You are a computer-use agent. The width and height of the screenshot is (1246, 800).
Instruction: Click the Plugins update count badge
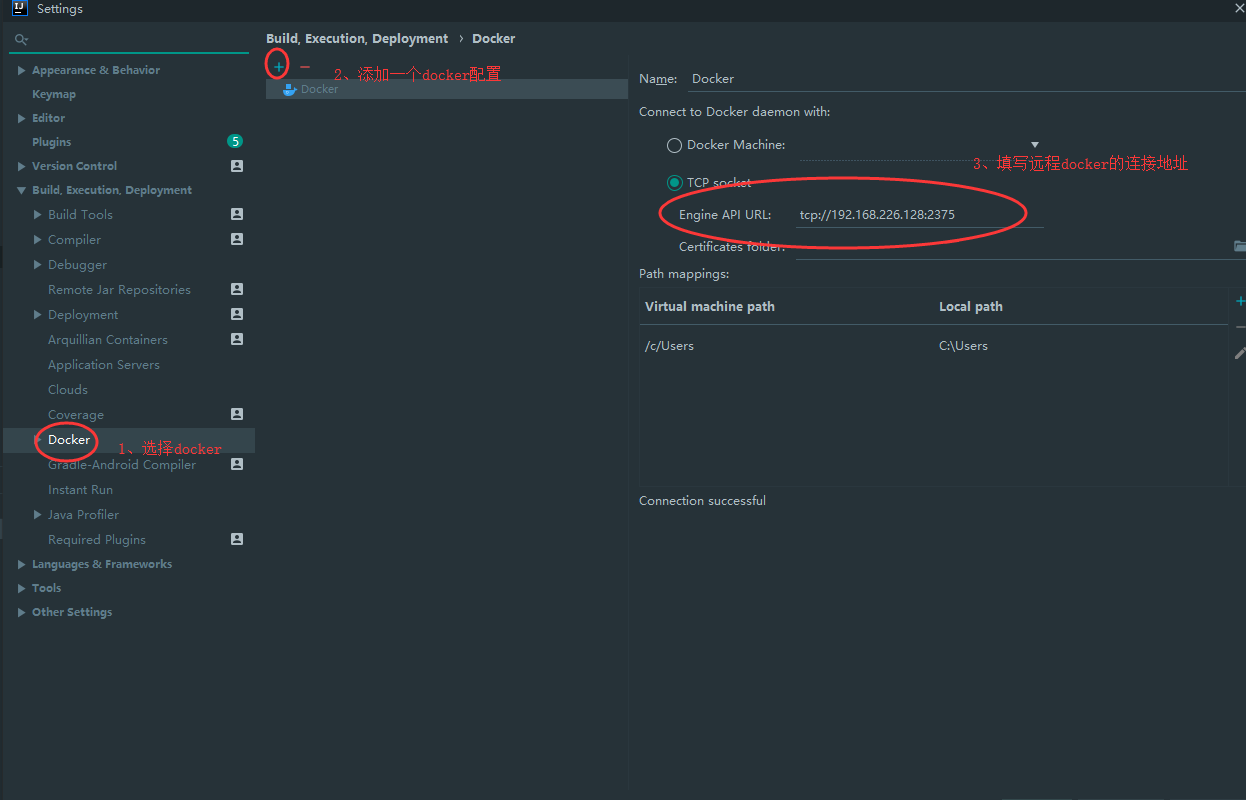[235, 142]
